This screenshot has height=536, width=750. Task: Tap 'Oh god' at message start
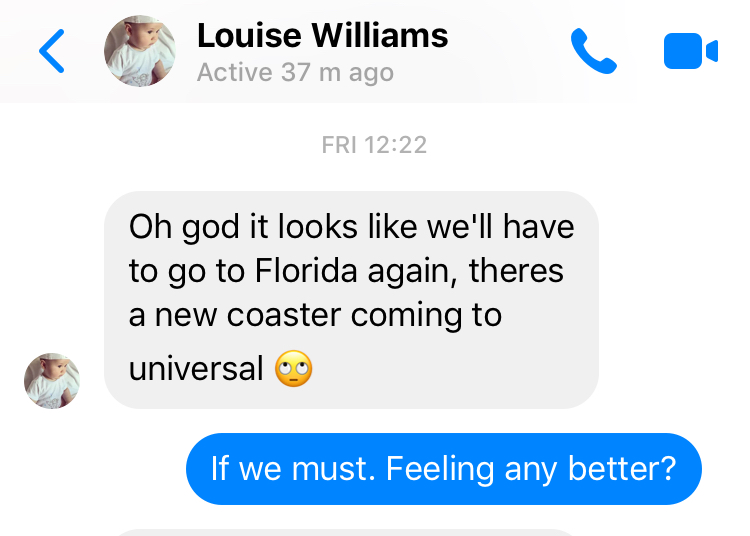(x=184, y=228)
